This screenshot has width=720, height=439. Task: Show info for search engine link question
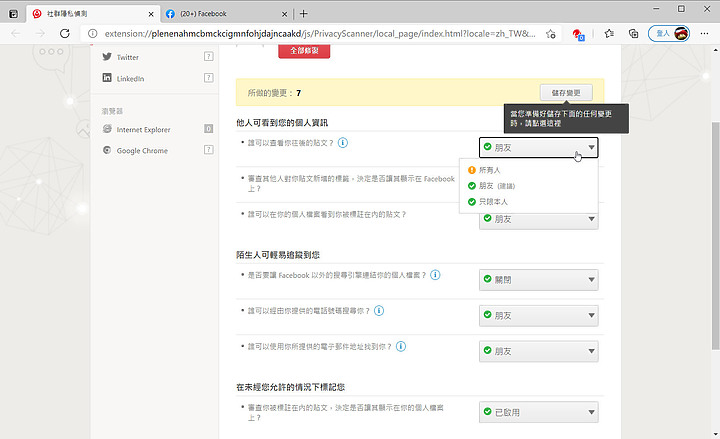click(x=435, y=275)
